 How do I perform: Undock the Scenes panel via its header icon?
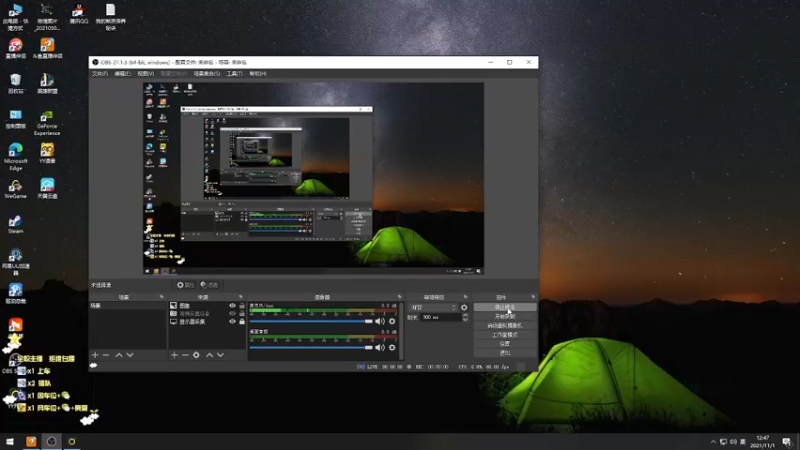tap(162, 297)
